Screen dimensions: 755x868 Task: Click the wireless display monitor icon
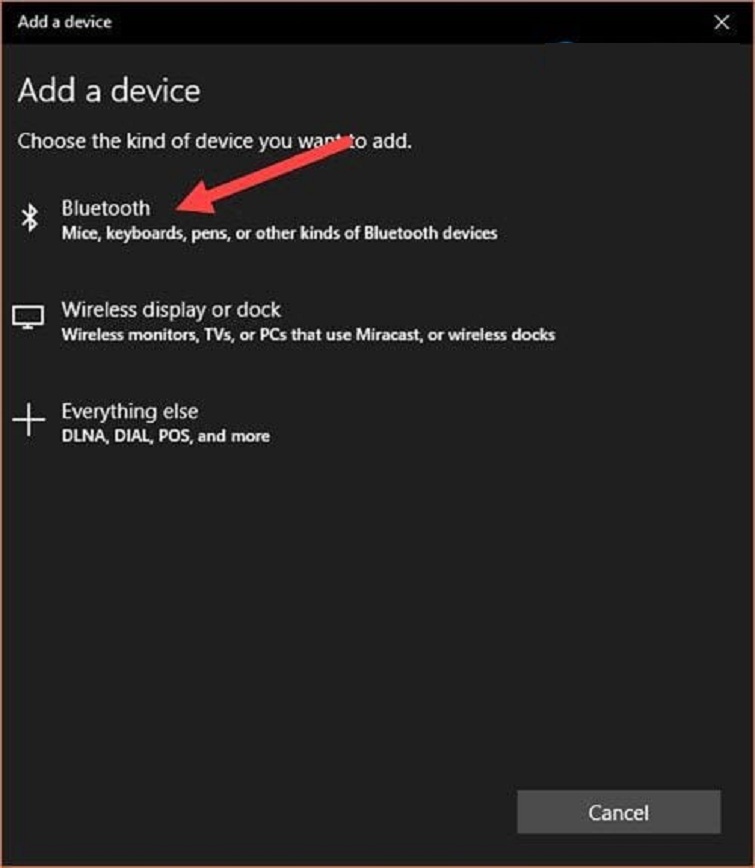(28, 317)
